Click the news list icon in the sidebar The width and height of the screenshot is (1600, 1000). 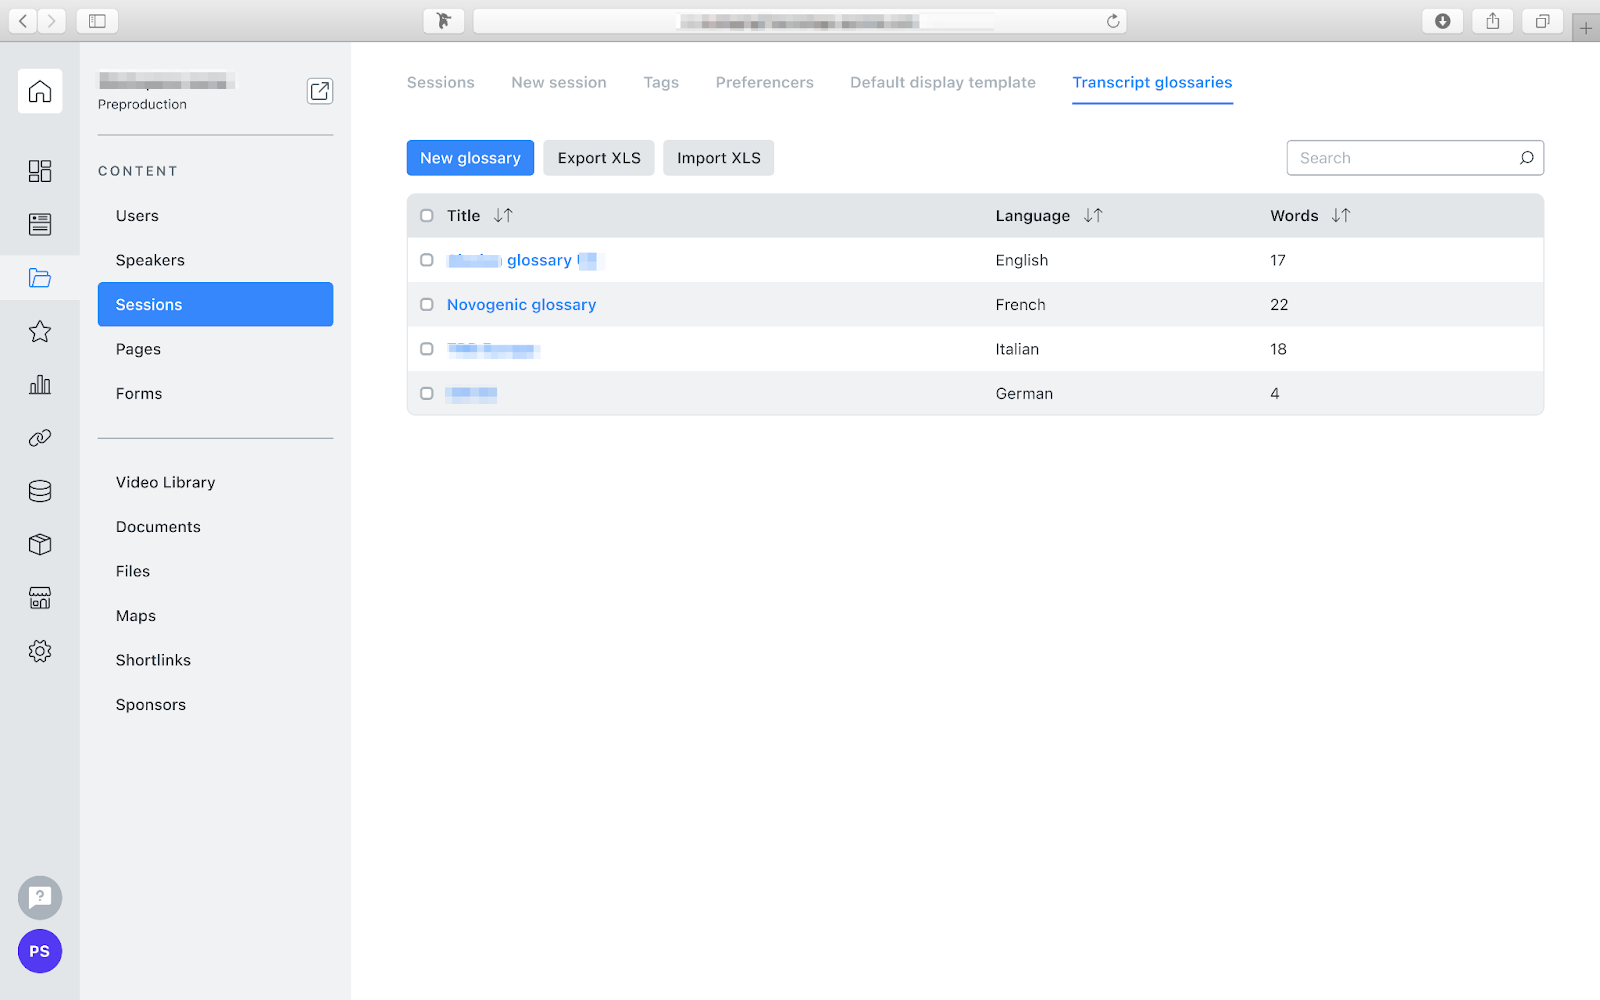tap(40, 224)
